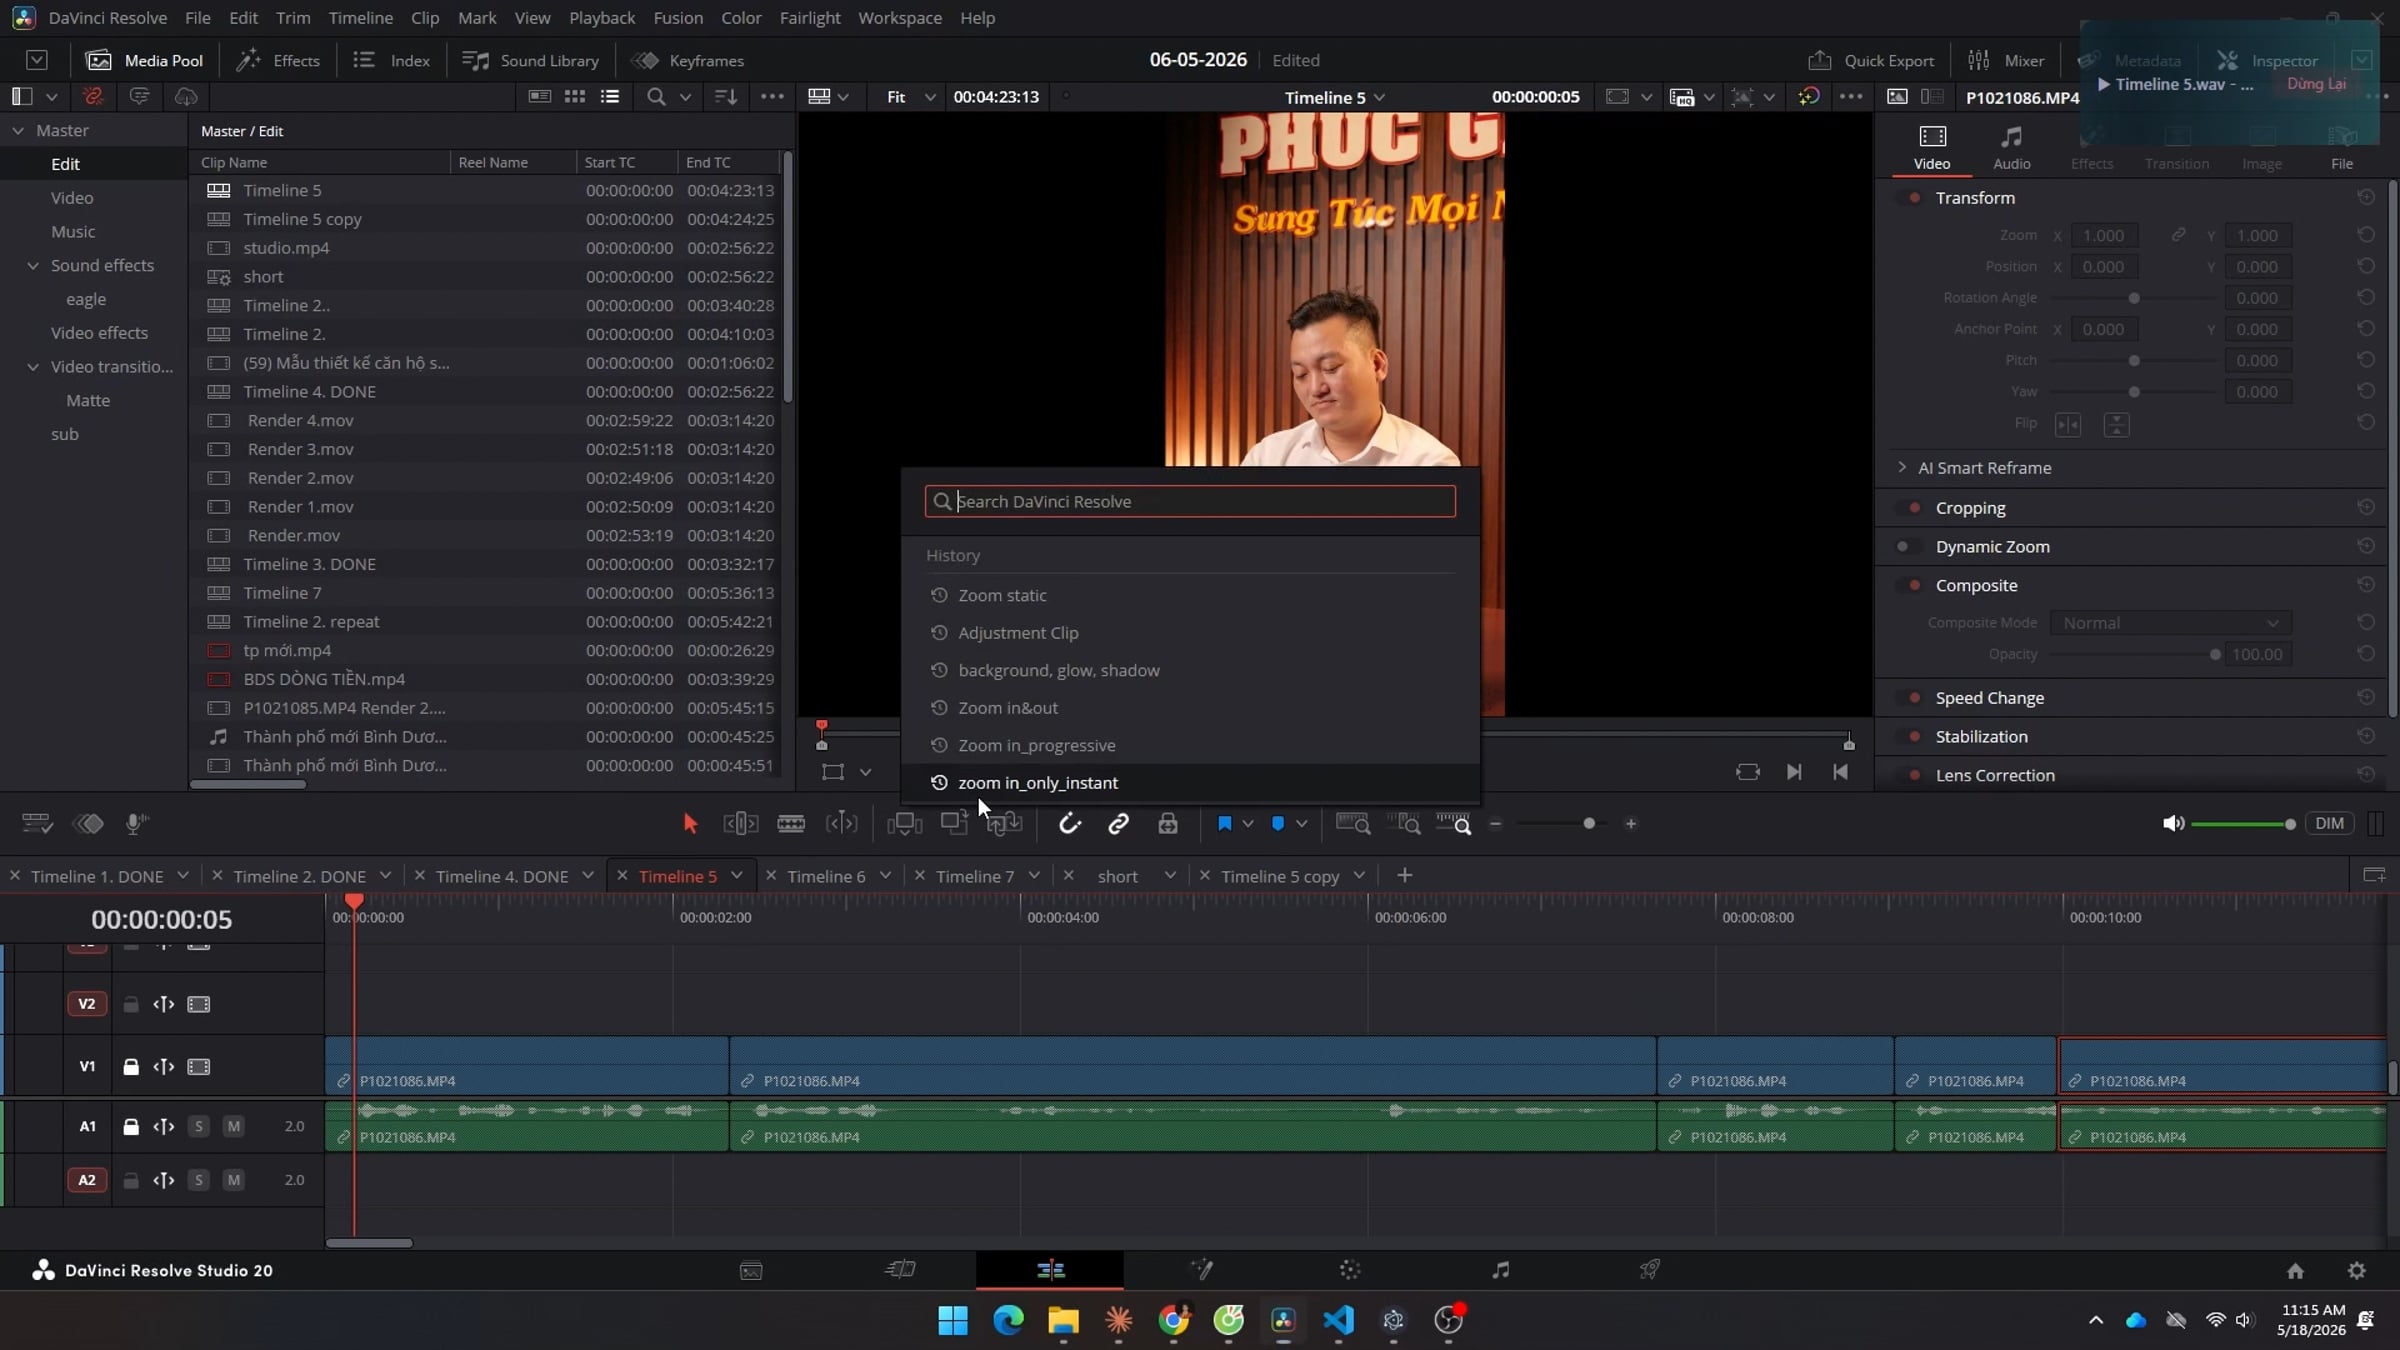Open the Fairlight page icon
The height and width of the screenshot is (1350, 2400).
(x=1501, y=1270)
